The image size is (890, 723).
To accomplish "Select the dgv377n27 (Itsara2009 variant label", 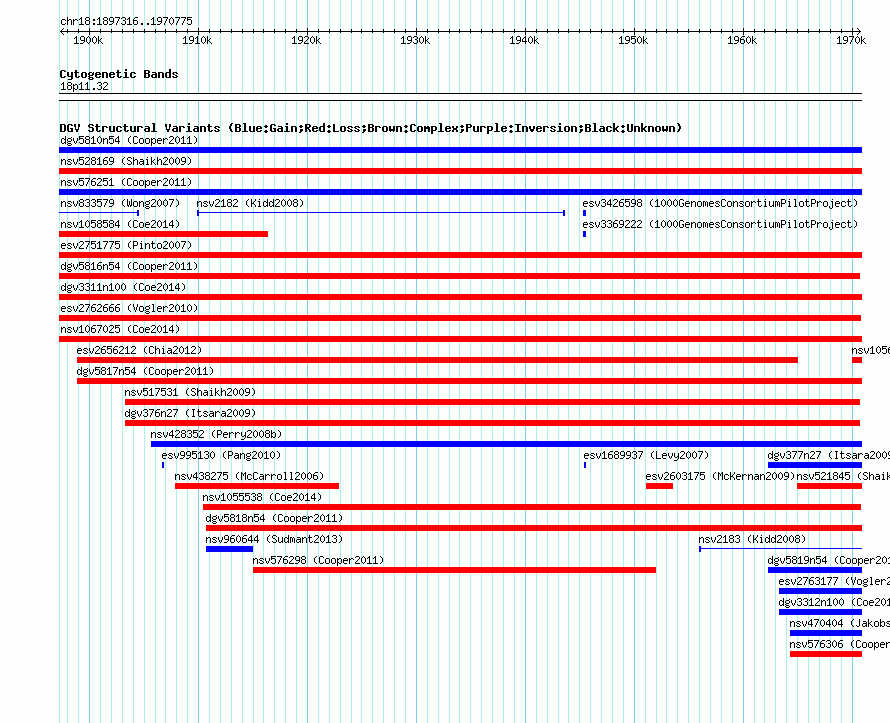I will tap(828, 455).
